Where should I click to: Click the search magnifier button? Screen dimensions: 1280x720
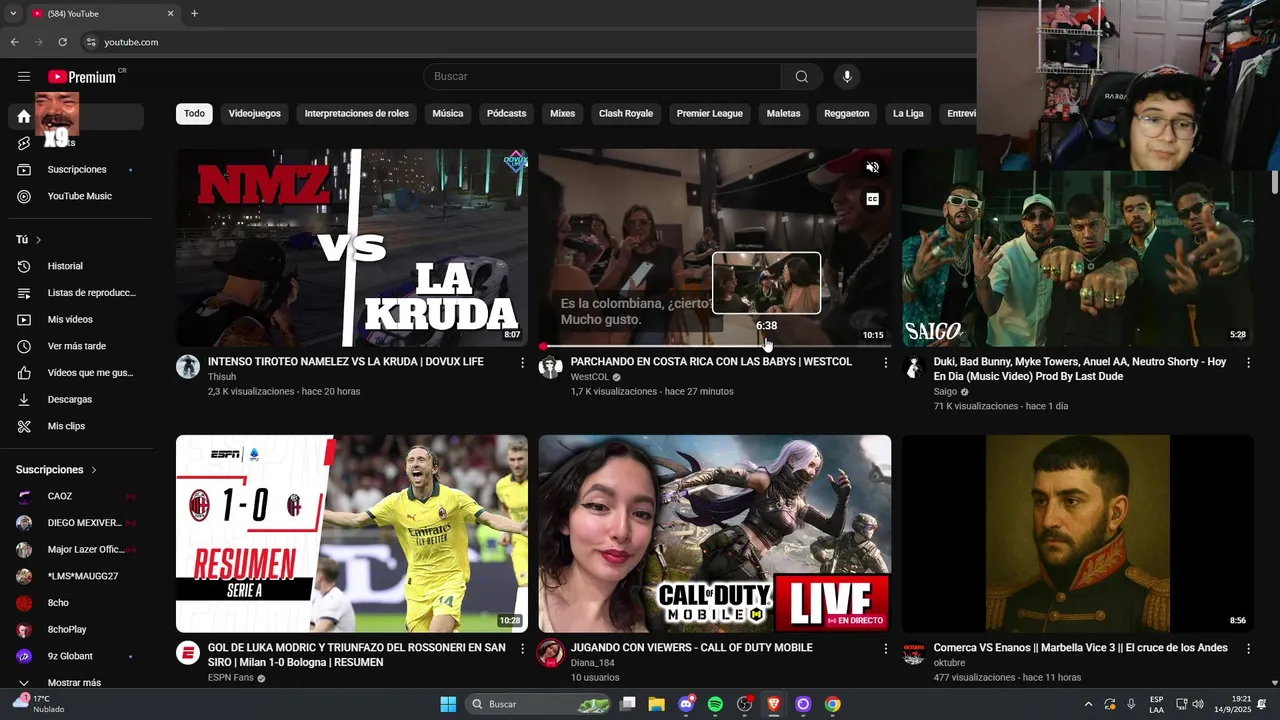(802, 77)
